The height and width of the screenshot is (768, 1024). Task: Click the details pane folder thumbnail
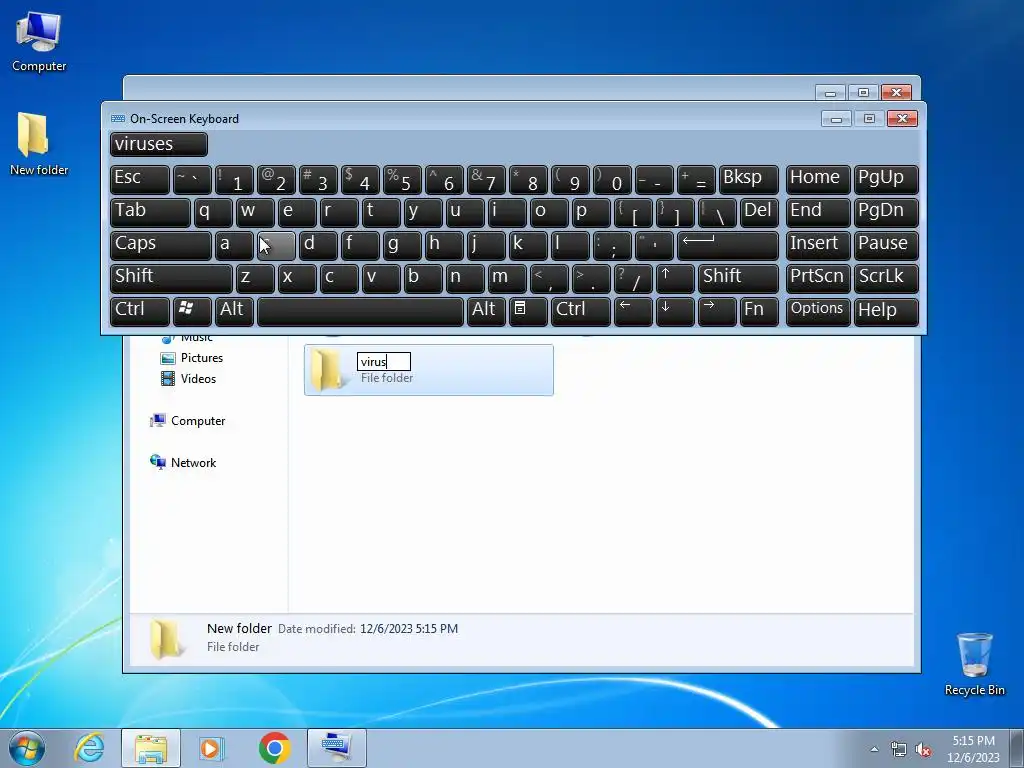pos(166,638)
